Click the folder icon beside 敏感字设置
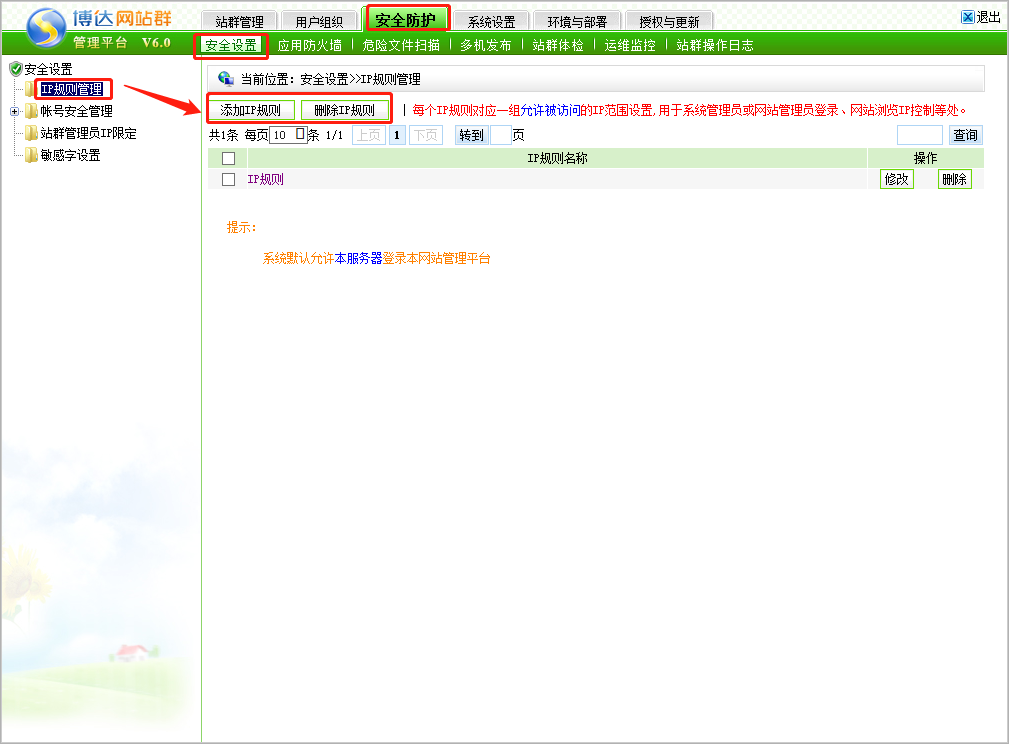The width and height of the screenshot is (1009, 744). [32, 156]
